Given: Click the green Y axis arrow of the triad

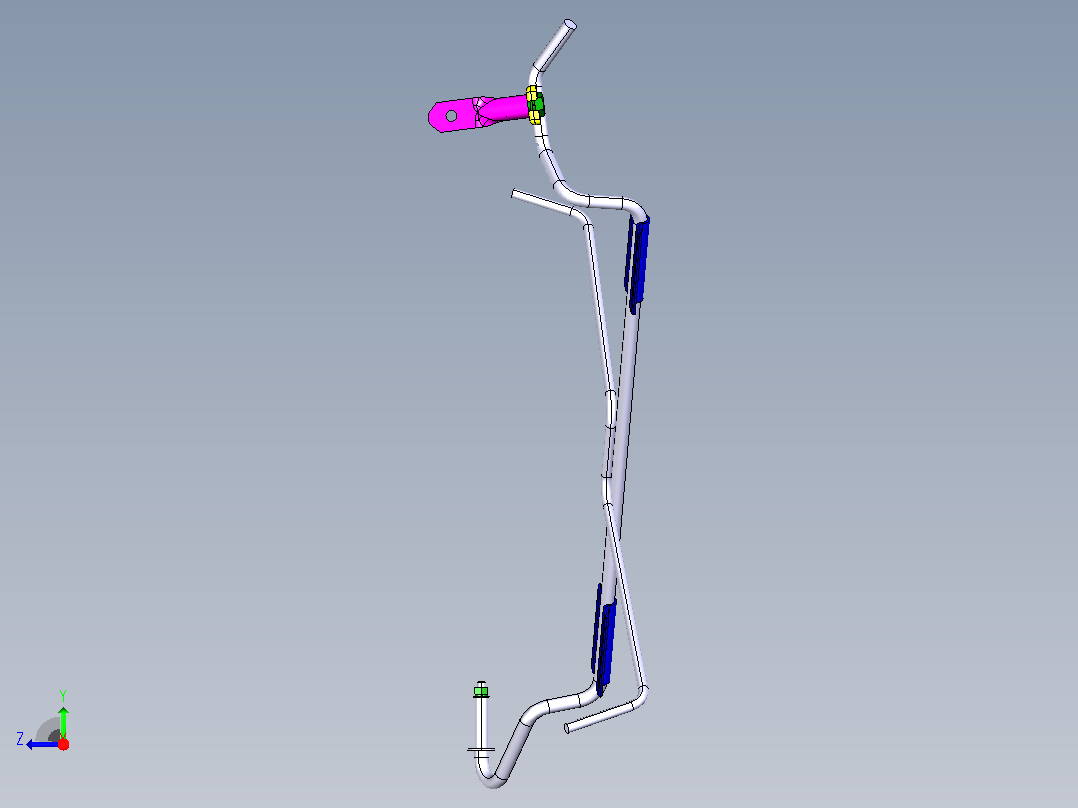Looking at the screenshot, I should coord(63,721).
